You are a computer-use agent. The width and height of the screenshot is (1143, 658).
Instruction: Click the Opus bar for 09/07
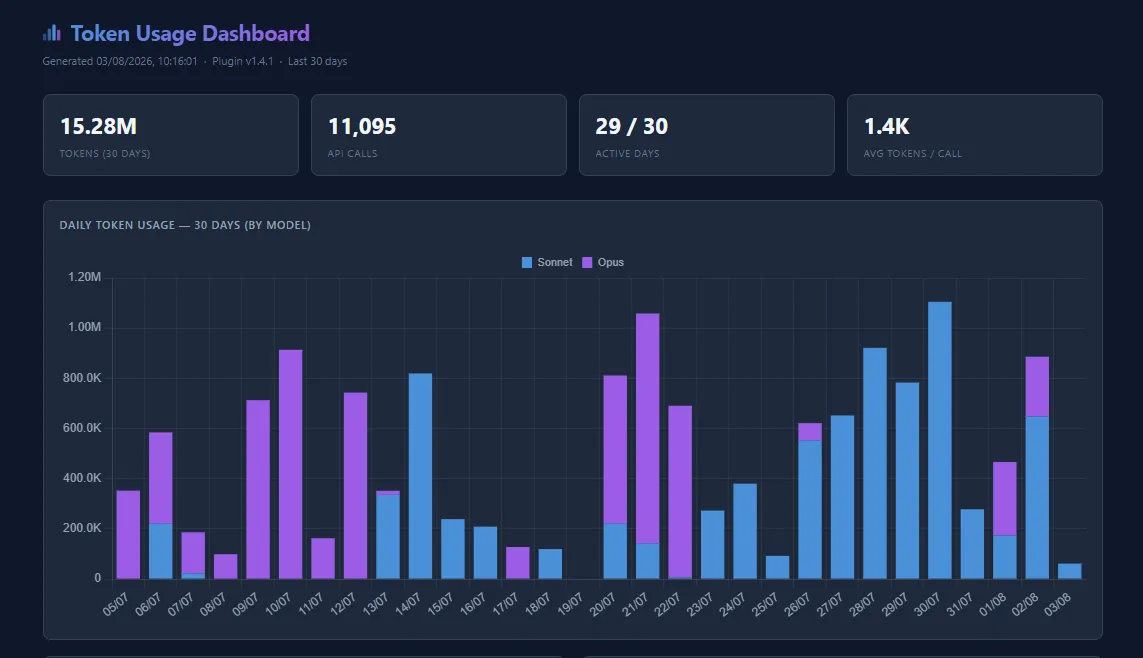(x=258, y=489)
